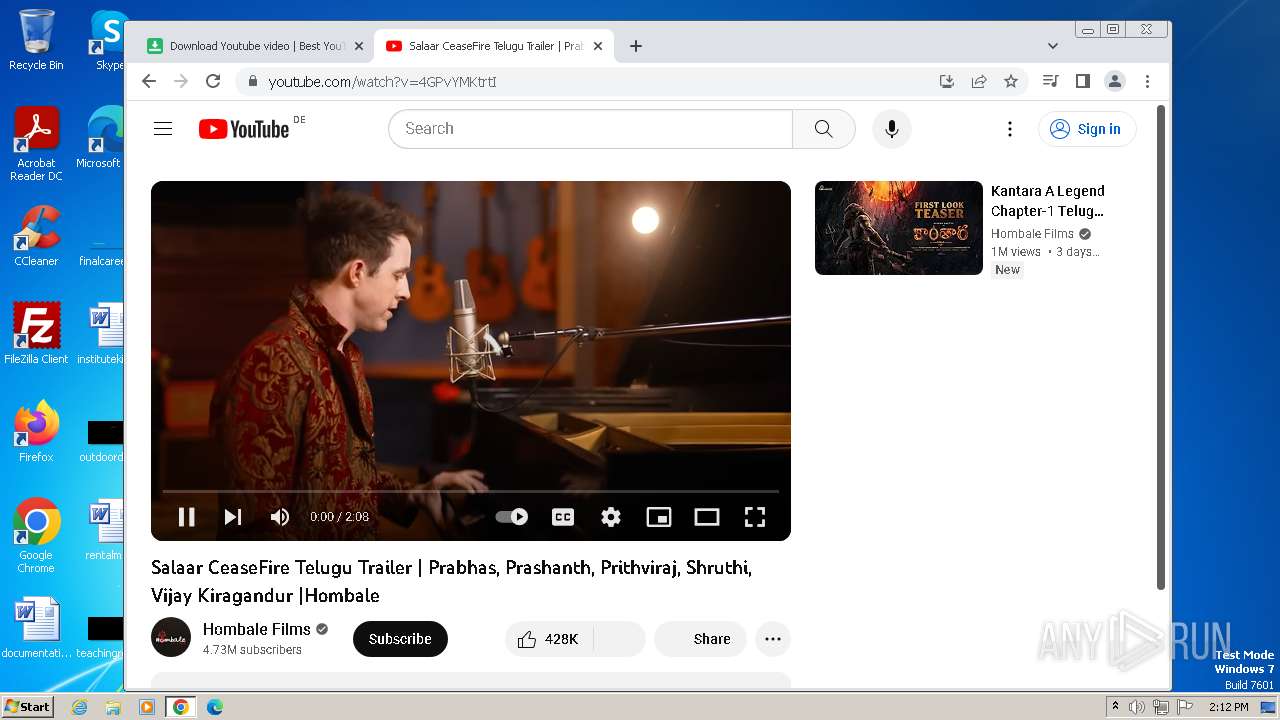The width and height of the screenshot is (1280, 720).
Task: Click the page vertical scrollbar
Action: [x=1160, y=348]
